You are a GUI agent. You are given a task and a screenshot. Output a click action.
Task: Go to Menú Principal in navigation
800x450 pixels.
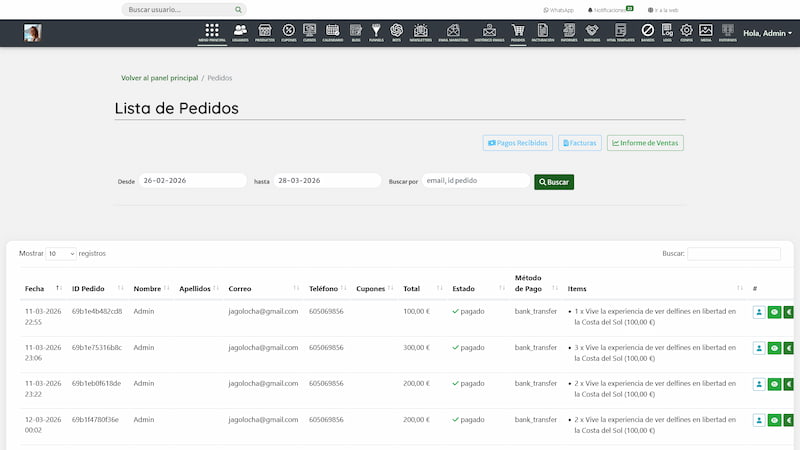tap(212, 32)
